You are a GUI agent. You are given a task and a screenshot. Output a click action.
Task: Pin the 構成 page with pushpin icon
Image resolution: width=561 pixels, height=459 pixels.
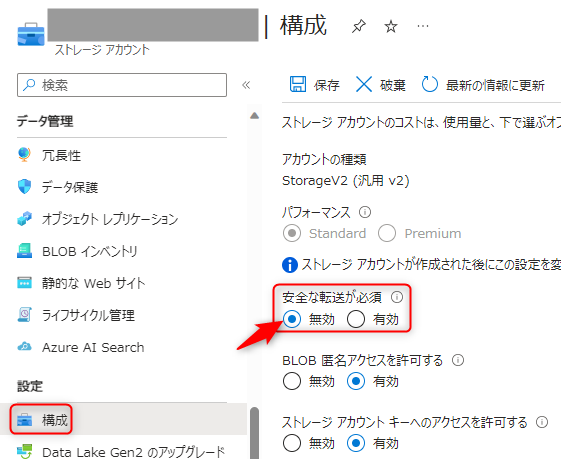click(358, 26)
